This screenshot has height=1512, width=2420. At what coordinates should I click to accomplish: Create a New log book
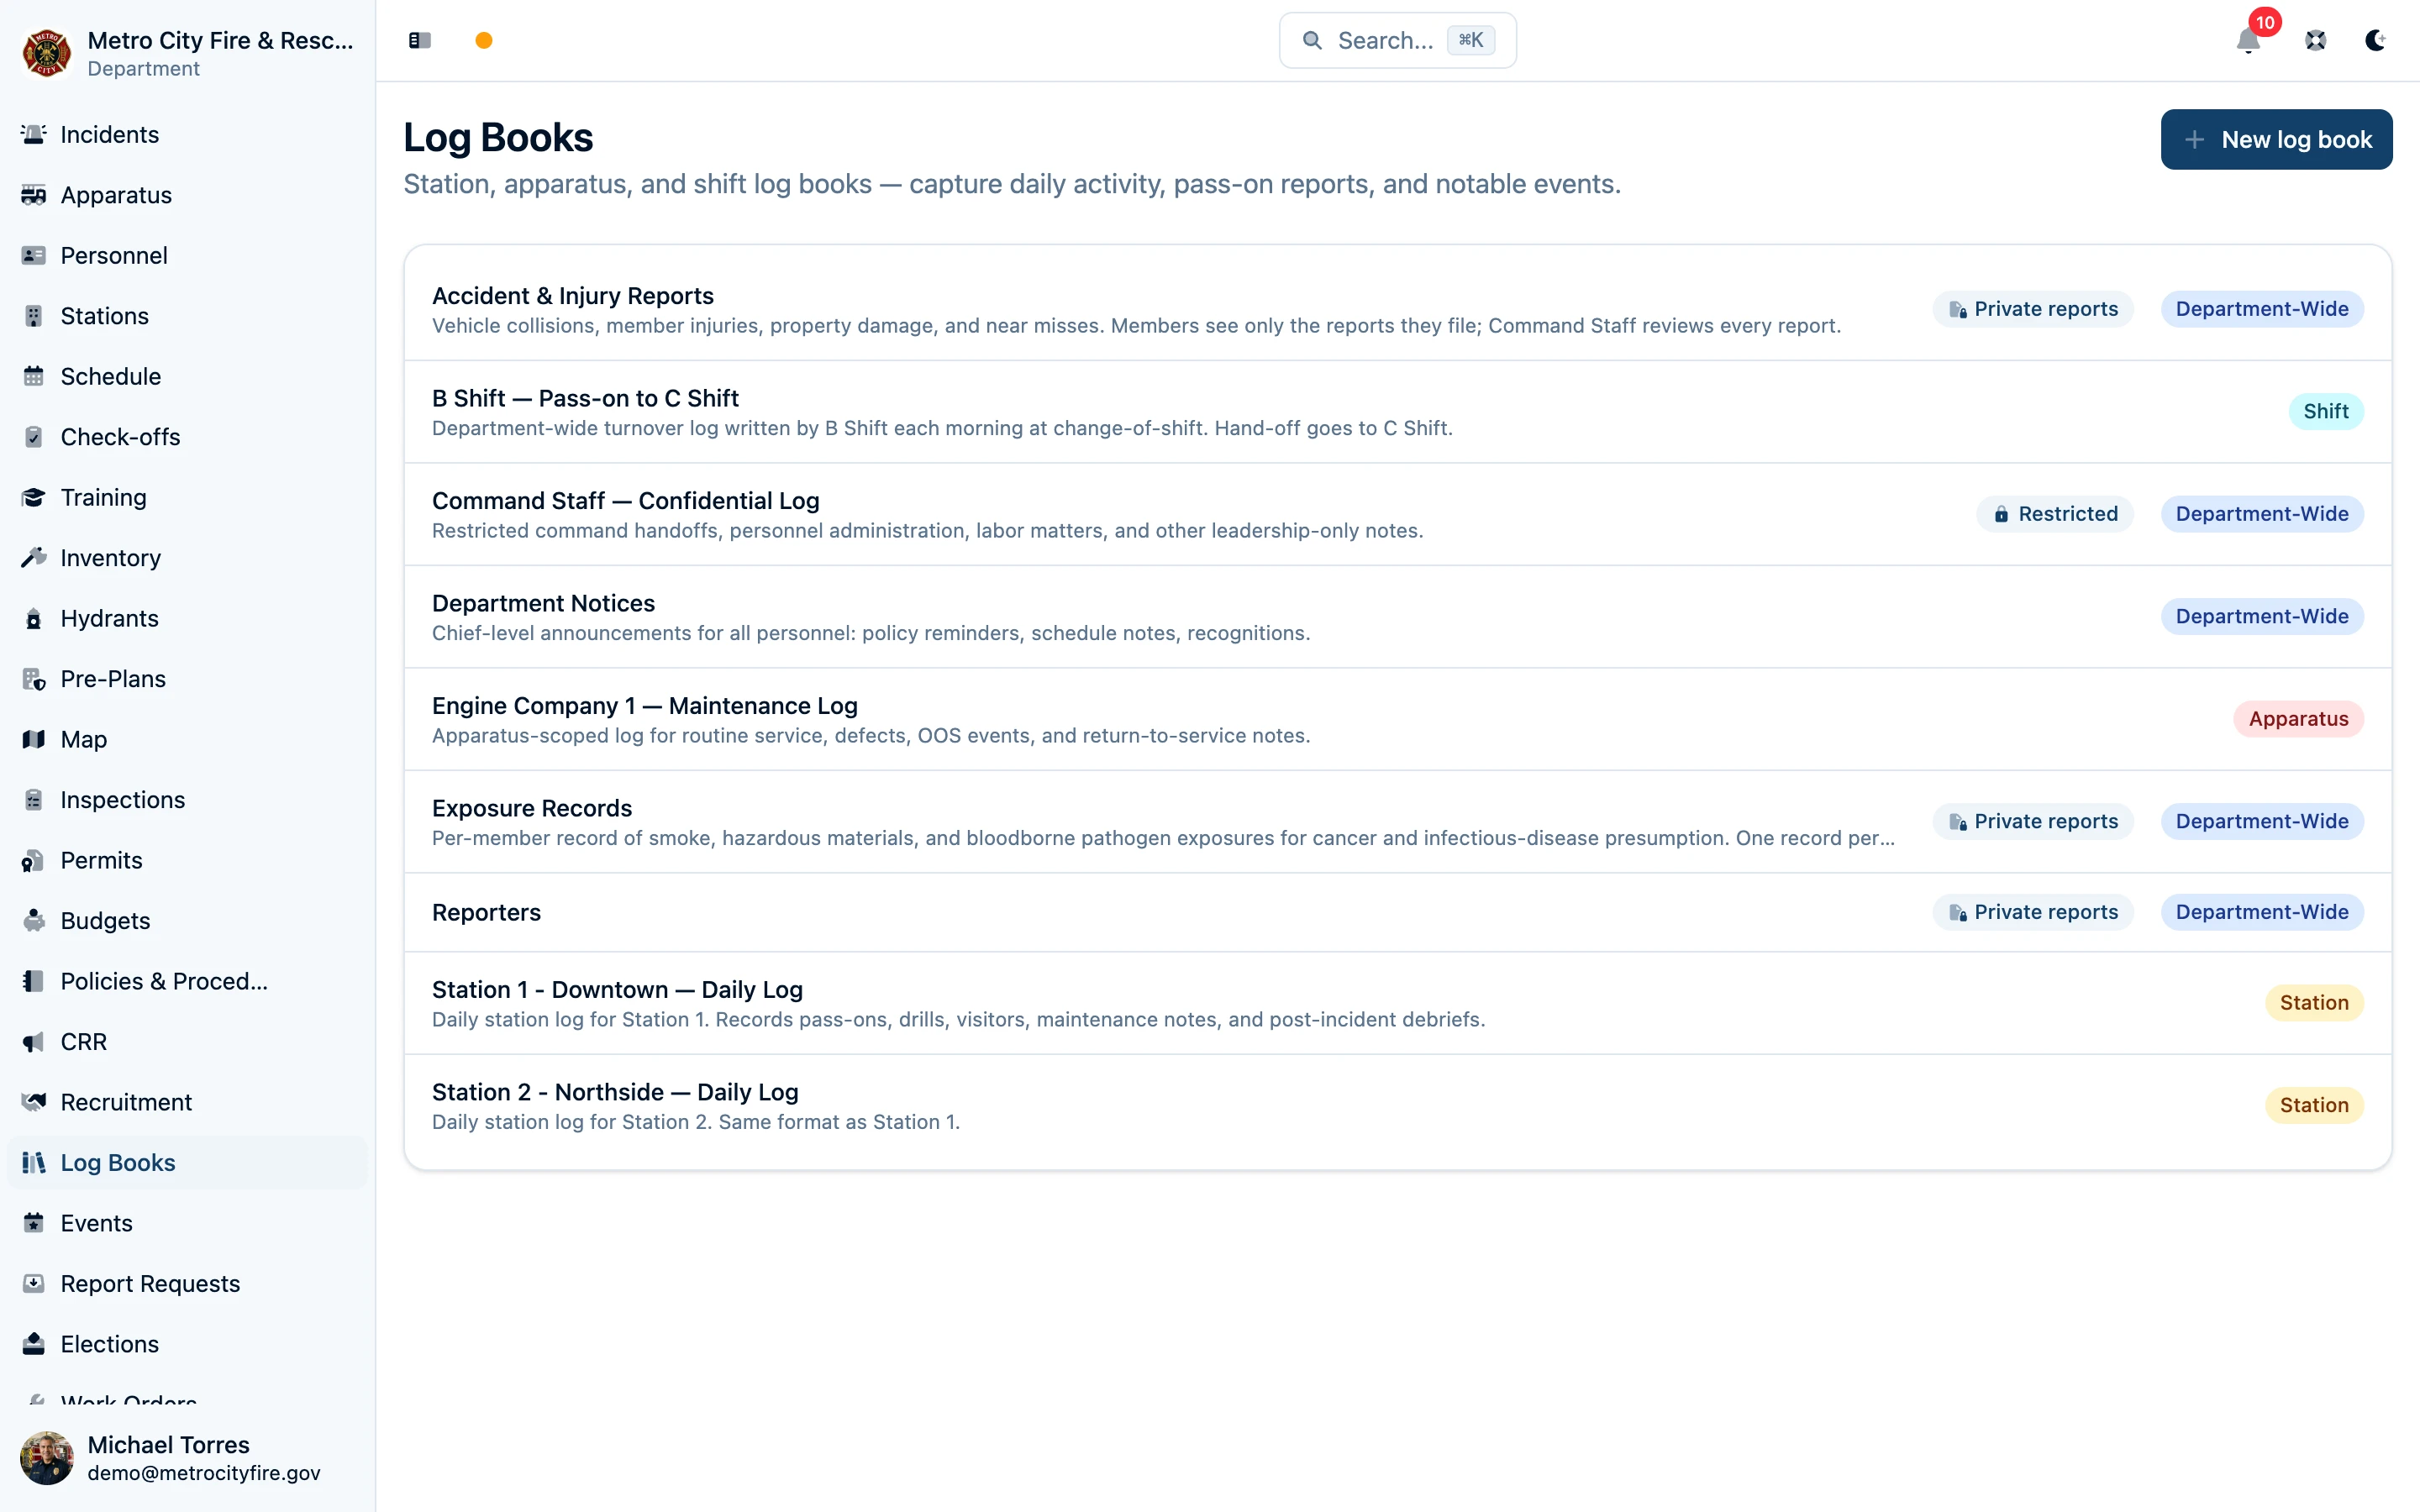click(2276, 139)
